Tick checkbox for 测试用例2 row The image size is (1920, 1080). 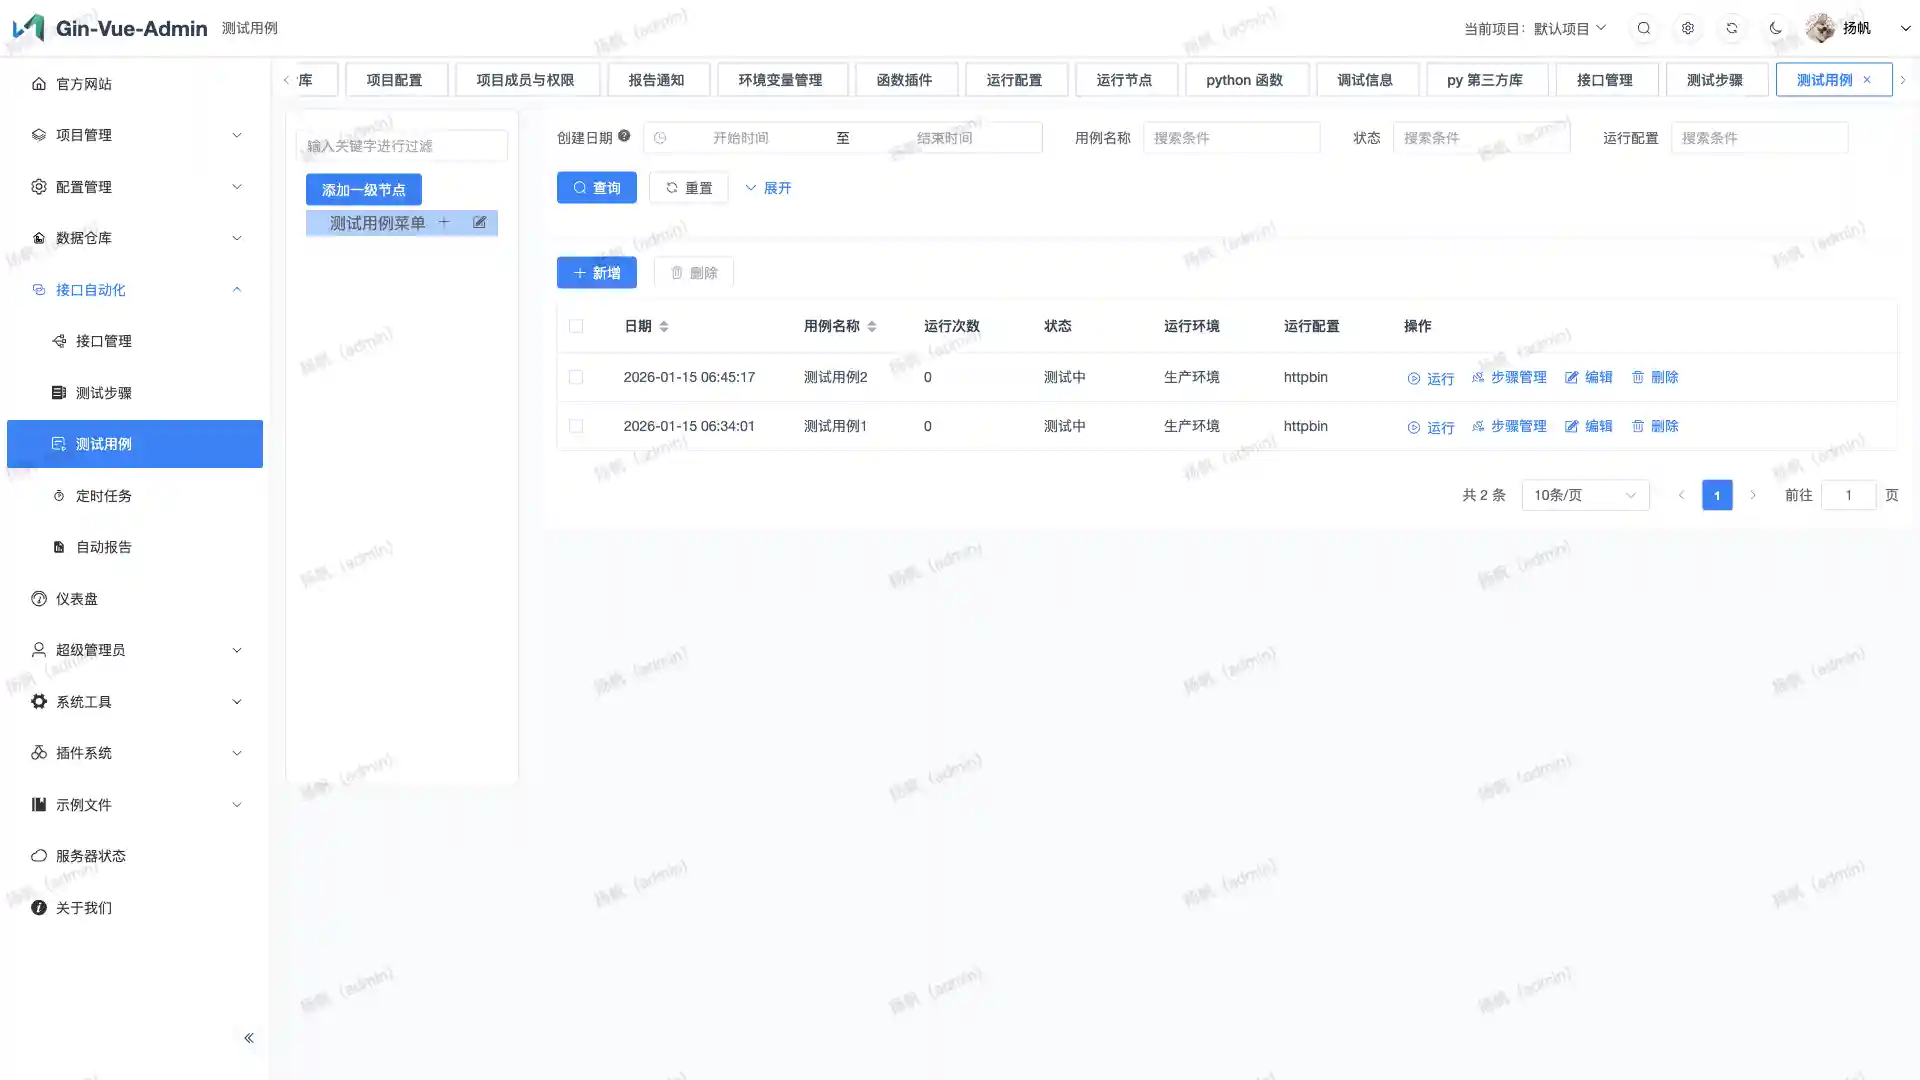(576, 377)
